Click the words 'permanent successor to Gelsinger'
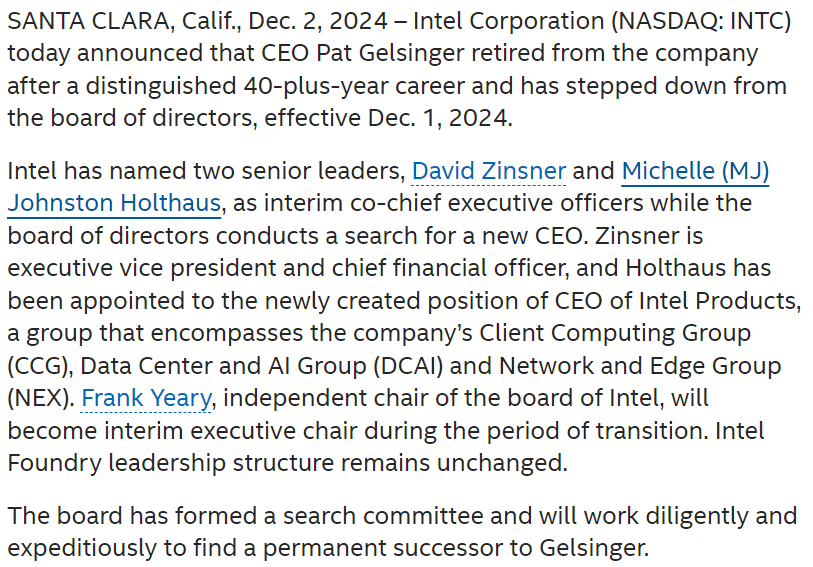 coord(455,548)
